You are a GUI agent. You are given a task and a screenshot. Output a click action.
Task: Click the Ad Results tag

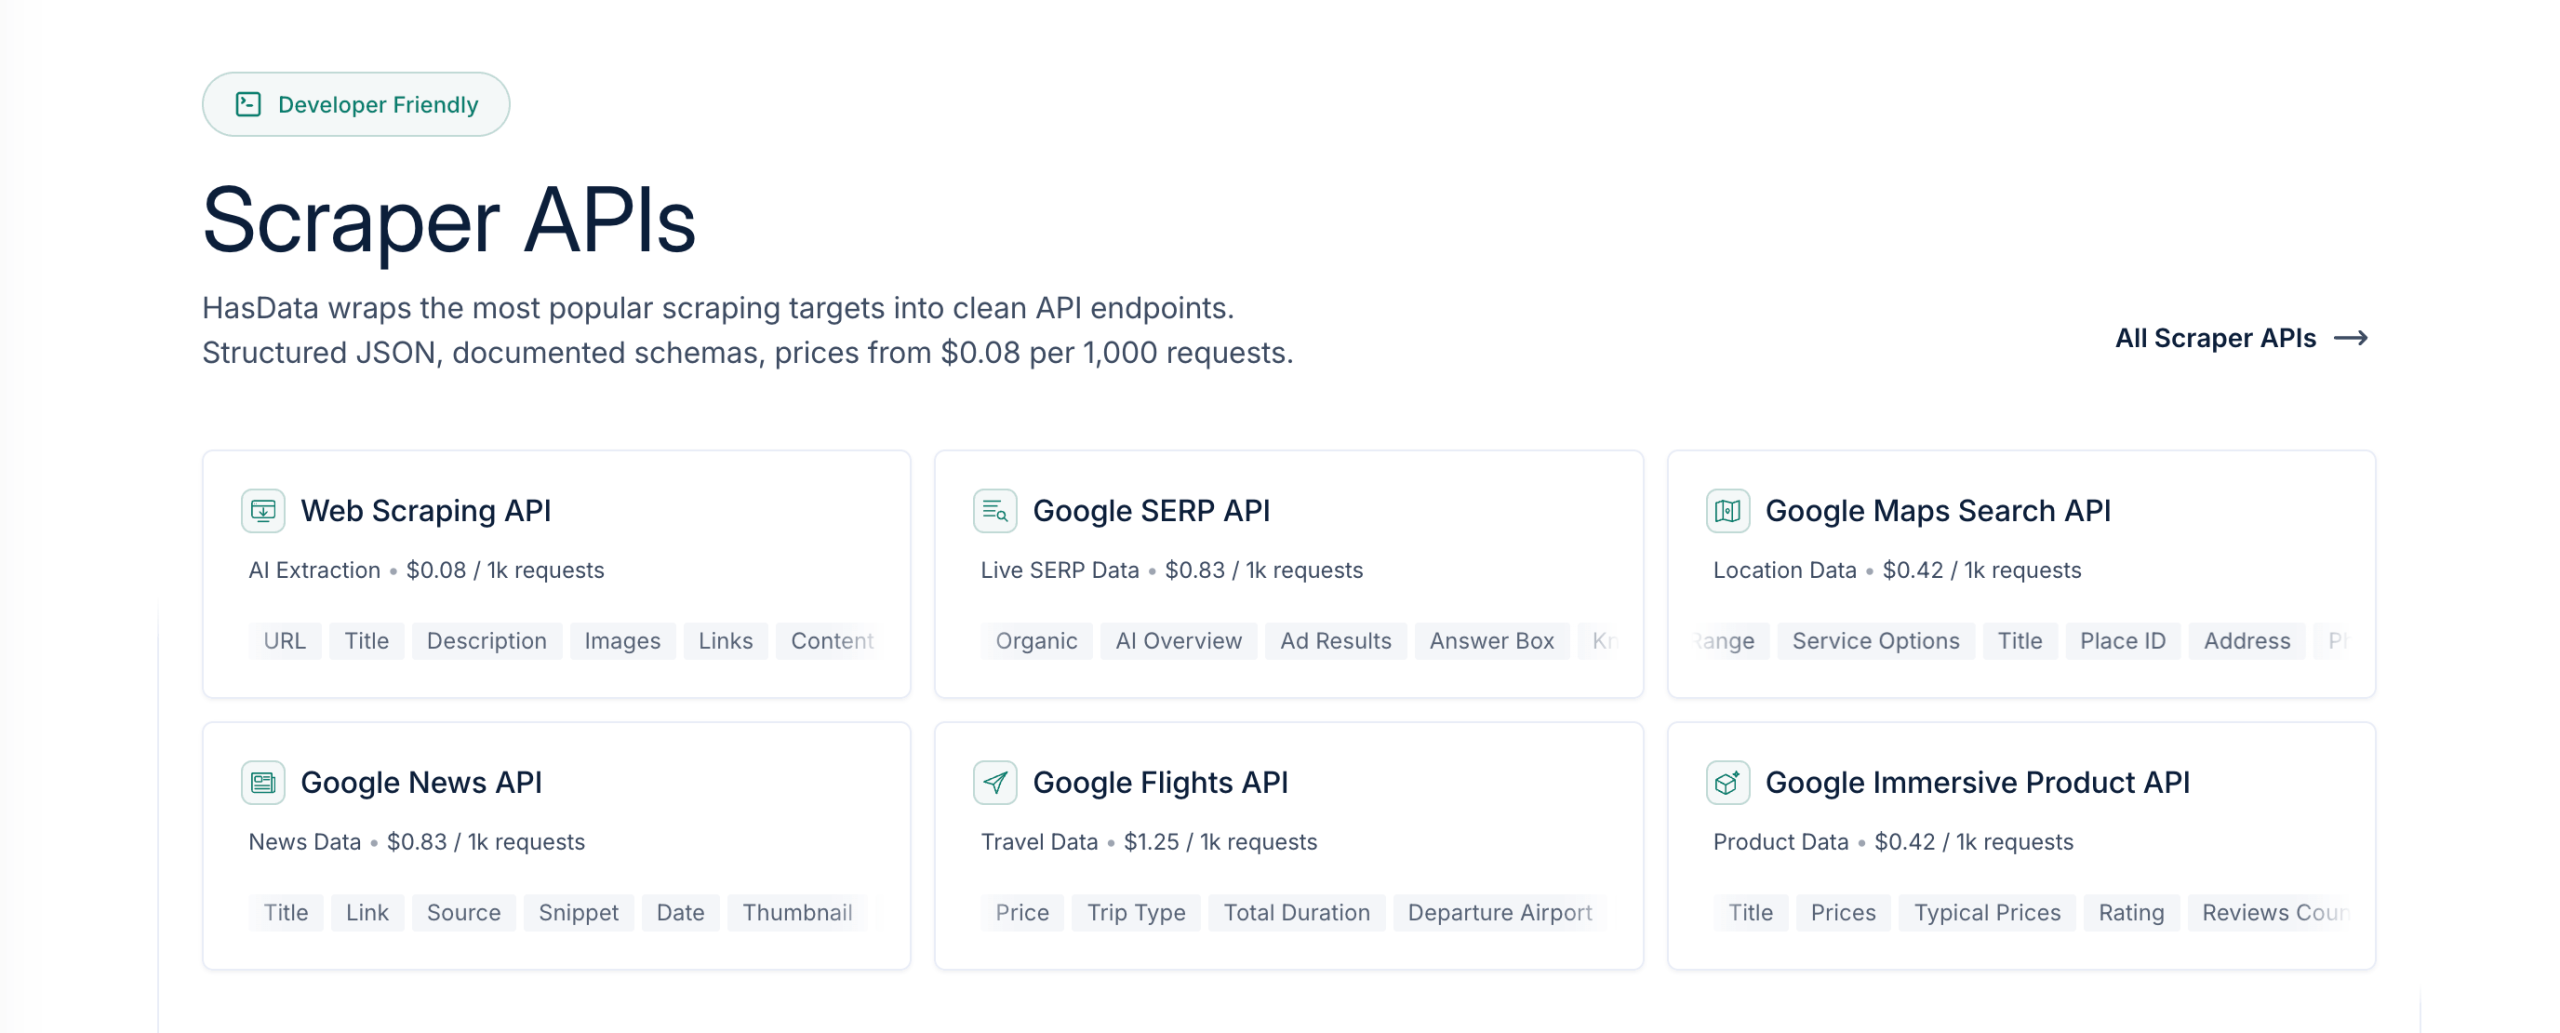click(x=1336, y=641)
